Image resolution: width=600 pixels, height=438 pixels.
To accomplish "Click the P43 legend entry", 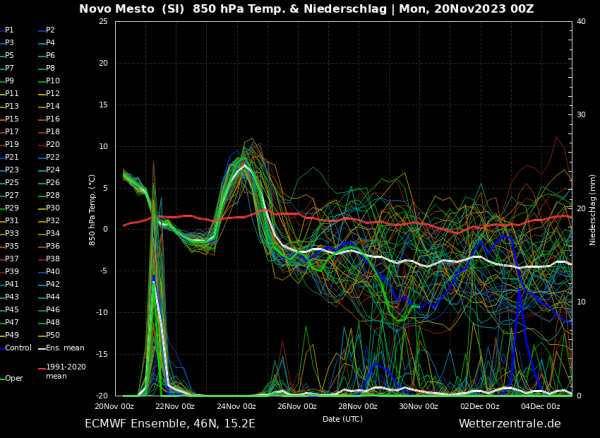I will point(9,297).
